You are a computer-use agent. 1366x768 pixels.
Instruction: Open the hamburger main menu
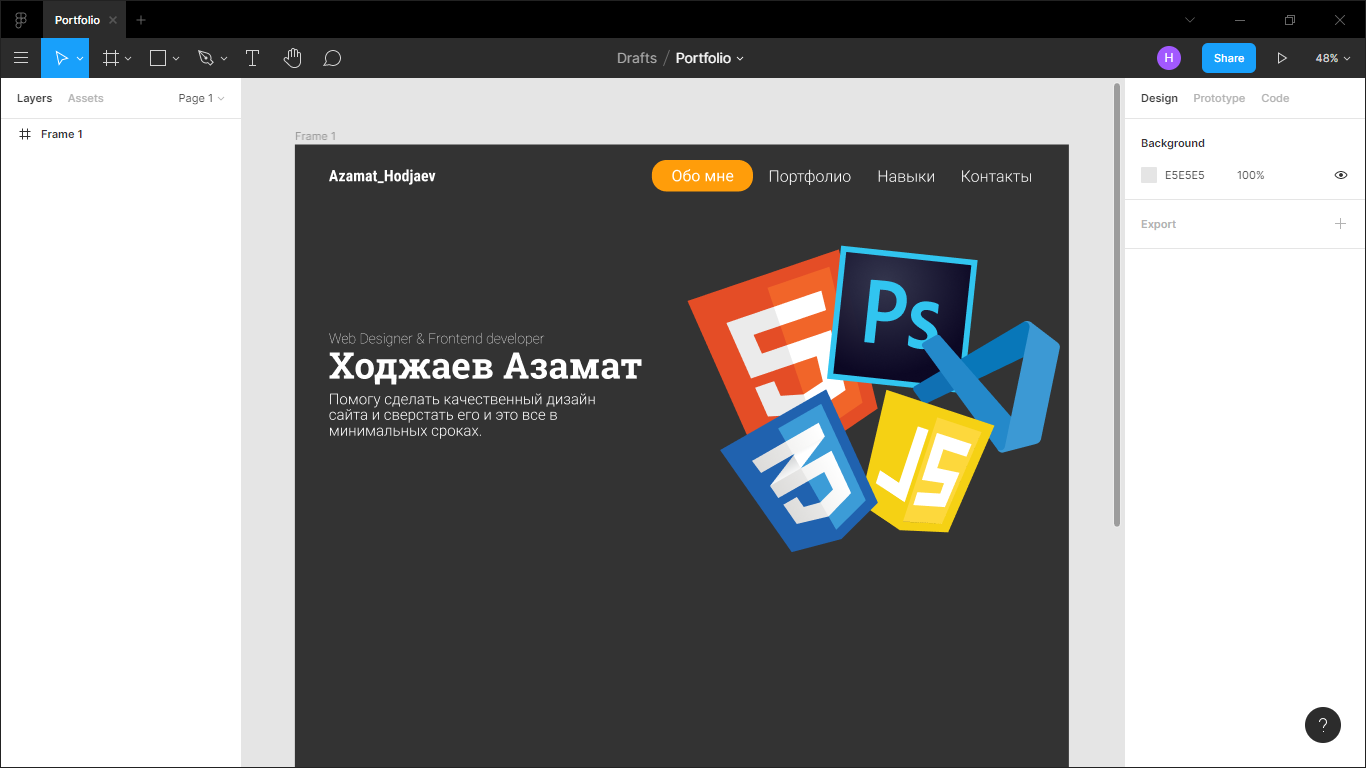(x=21, y=58)
